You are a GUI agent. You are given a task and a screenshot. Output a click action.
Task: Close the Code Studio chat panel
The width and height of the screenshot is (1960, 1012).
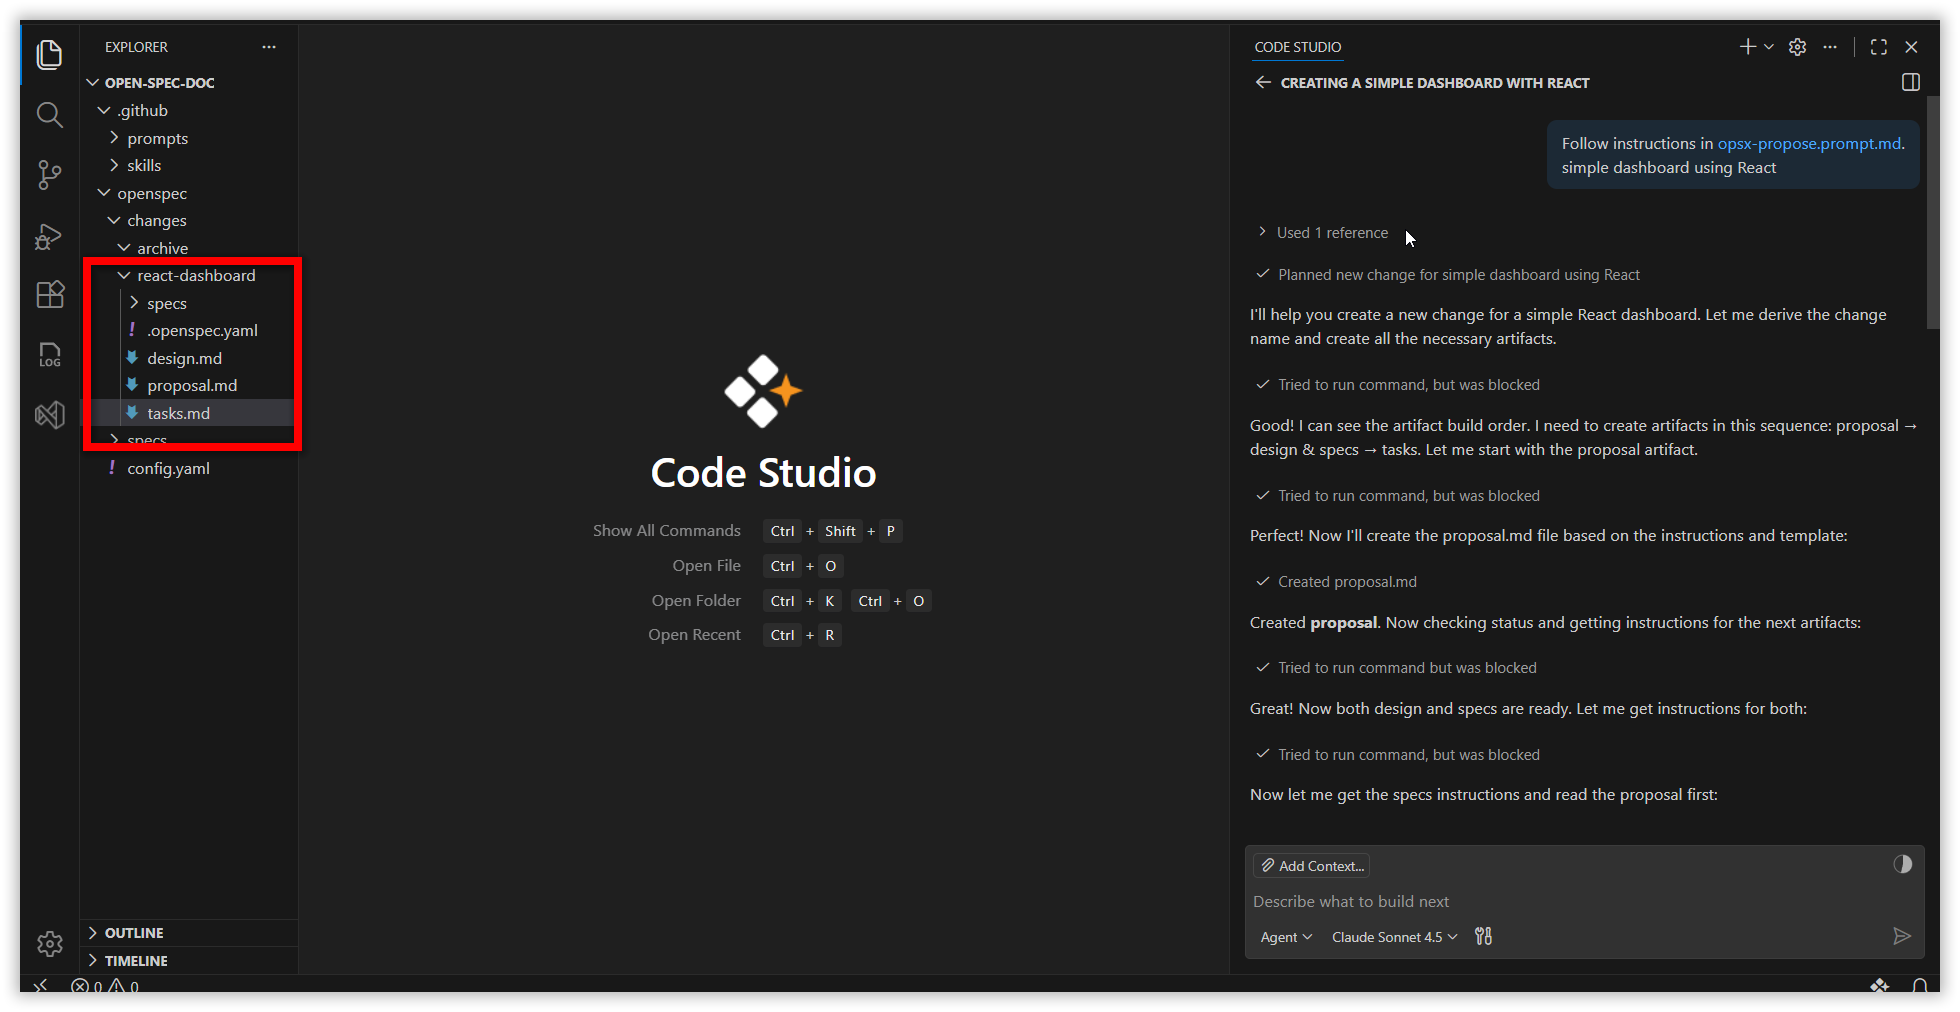click(x=1911, y=47)
